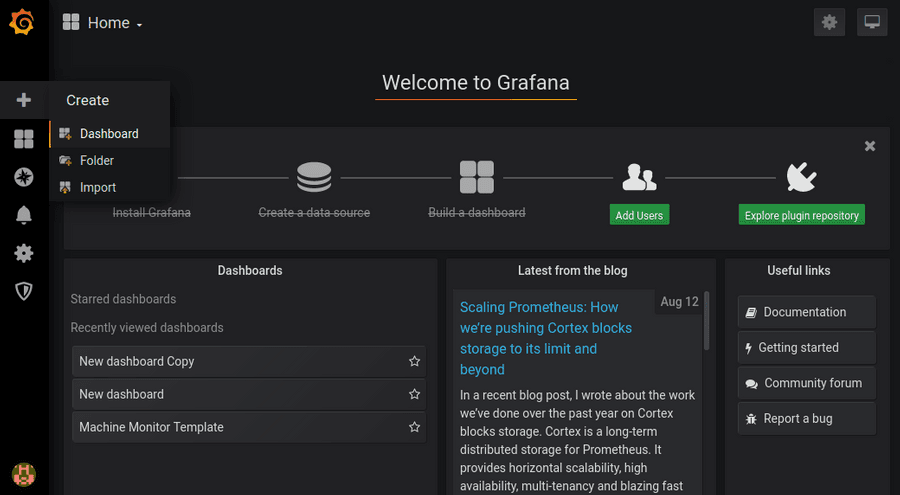
Task: Click the Create menu header
Action: [x=87, y=100]
